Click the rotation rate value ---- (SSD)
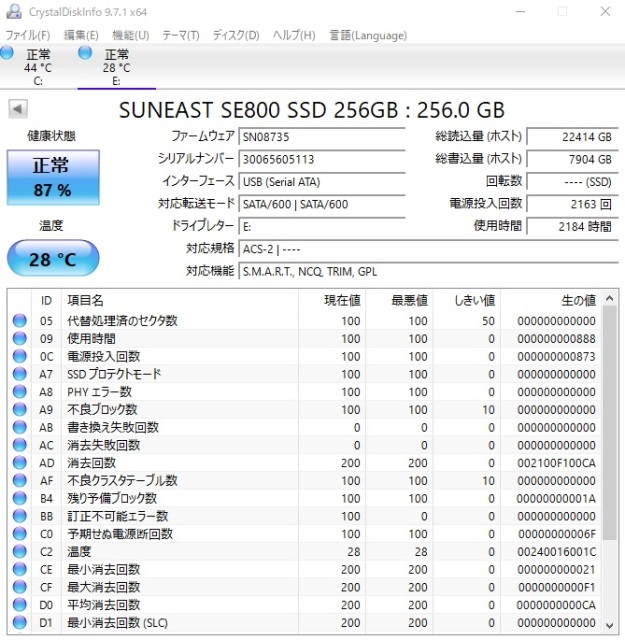The image size is (625, 640). coord(572,181)
